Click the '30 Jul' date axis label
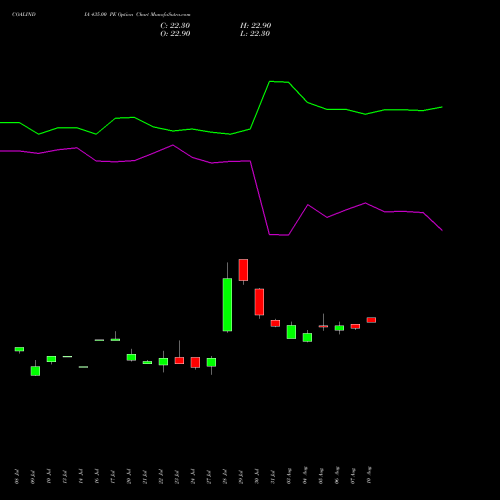 click(257, 477)
